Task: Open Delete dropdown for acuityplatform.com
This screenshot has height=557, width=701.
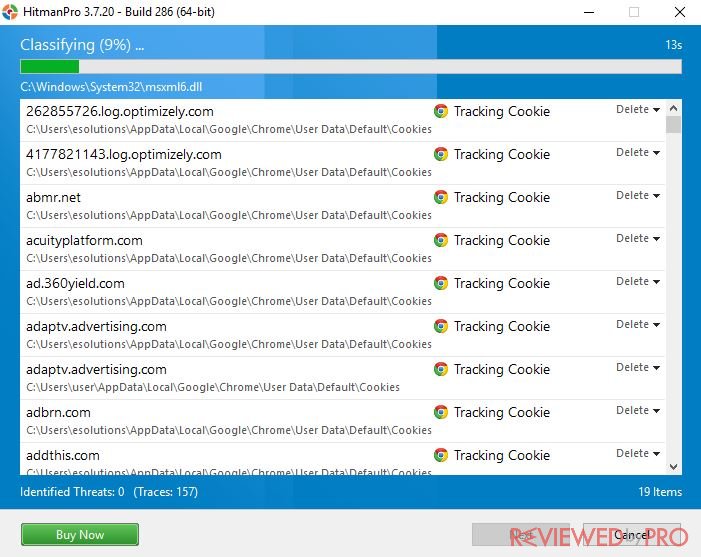Action: click(x=638, y=238)
